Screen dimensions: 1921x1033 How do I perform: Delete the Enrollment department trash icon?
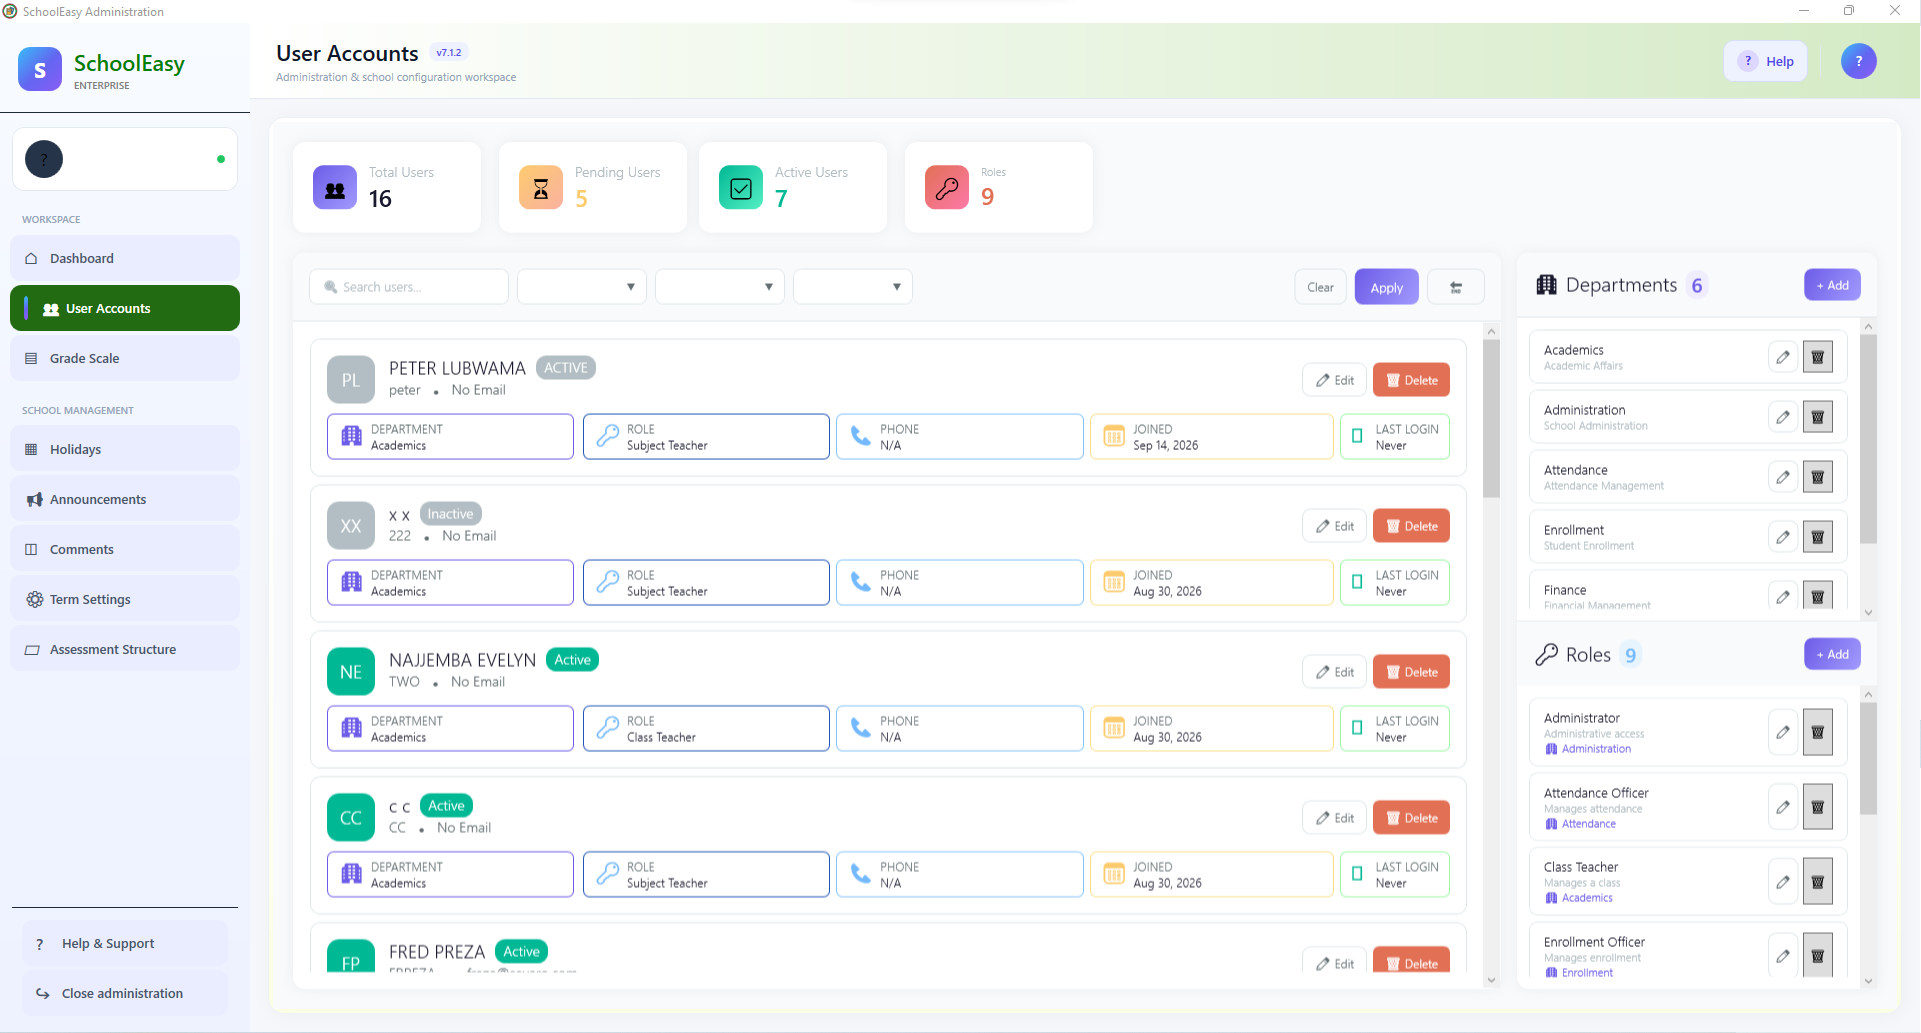[x=1817, y=537]
